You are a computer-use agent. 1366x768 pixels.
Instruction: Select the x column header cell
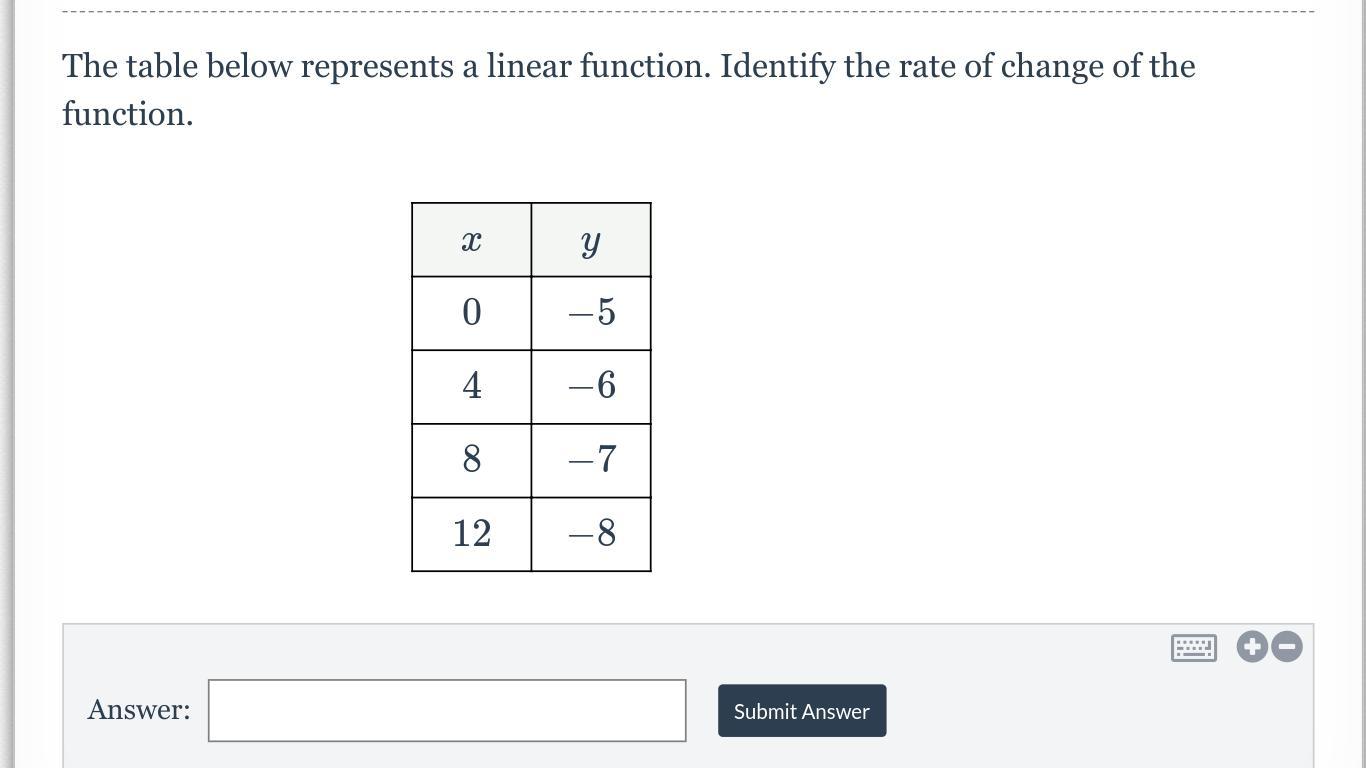point(471,241)
